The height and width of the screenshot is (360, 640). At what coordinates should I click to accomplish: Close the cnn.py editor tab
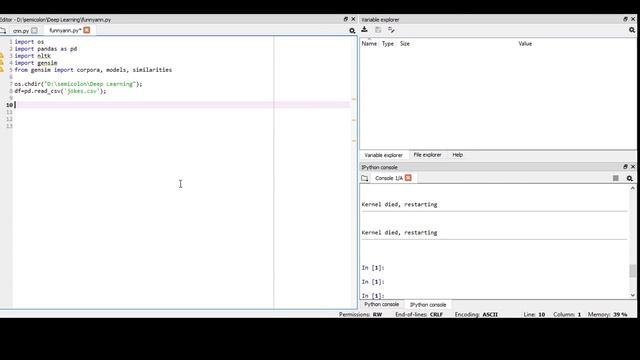[34, 30]
